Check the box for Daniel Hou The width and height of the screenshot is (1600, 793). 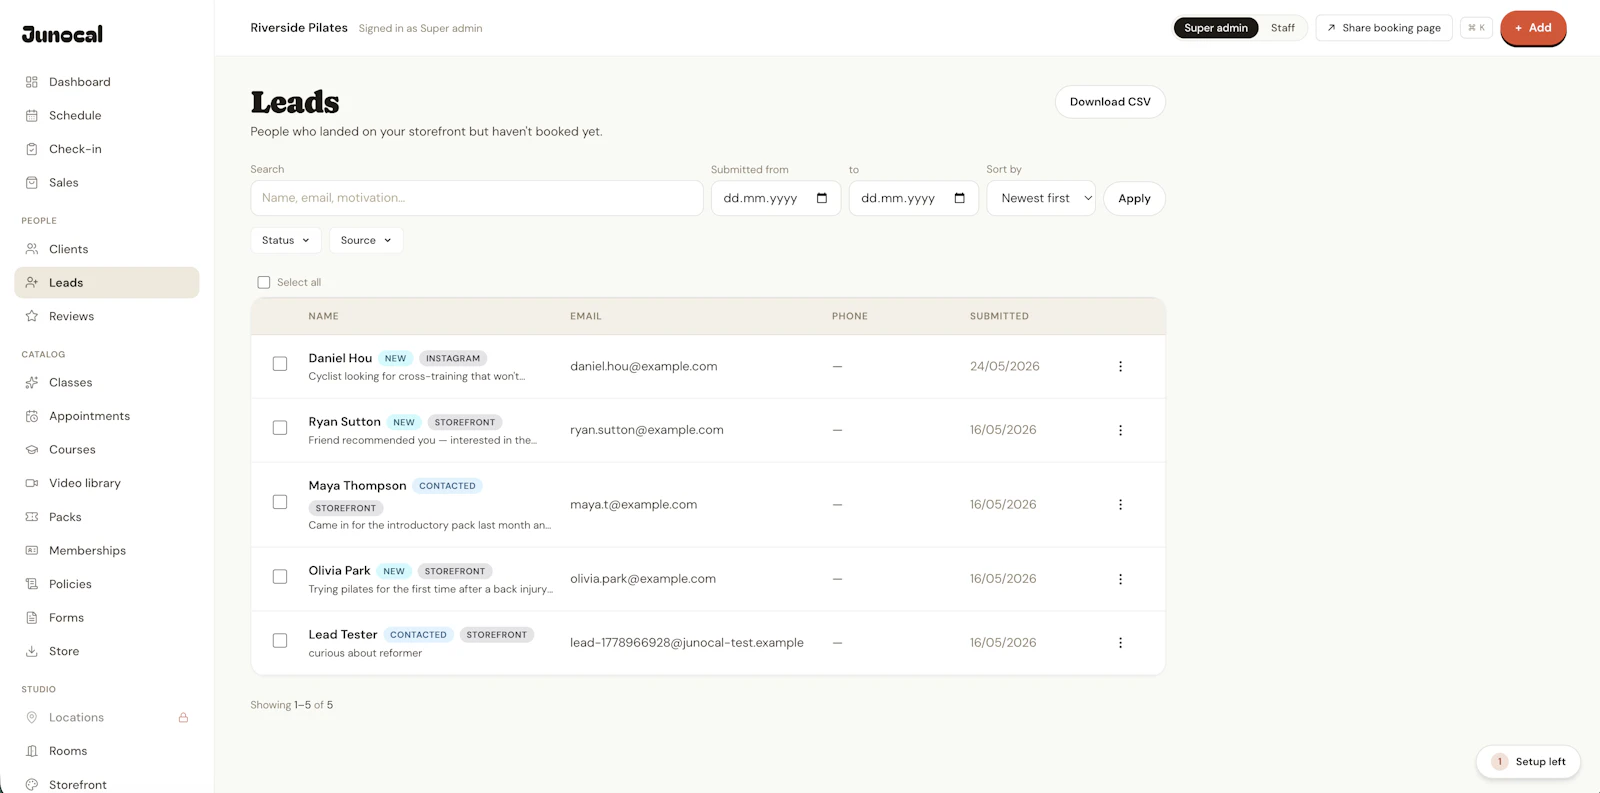click(x=280, y=364)
